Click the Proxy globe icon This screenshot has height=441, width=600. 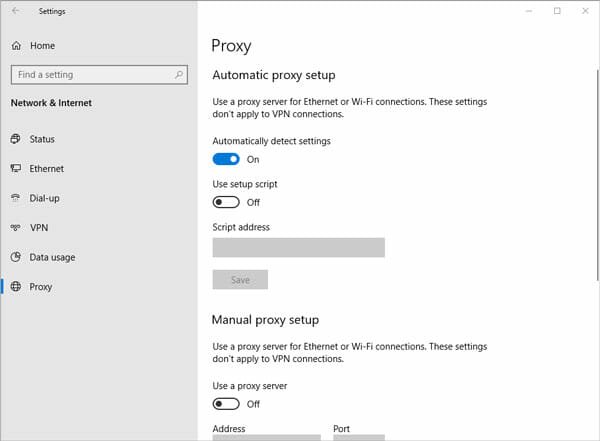(x=16, y=287)
